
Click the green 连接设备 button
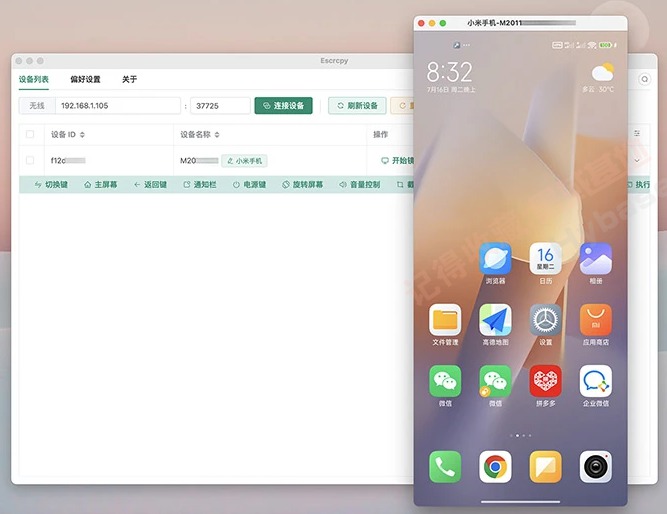pyautogui.click(x=283, y=106)
